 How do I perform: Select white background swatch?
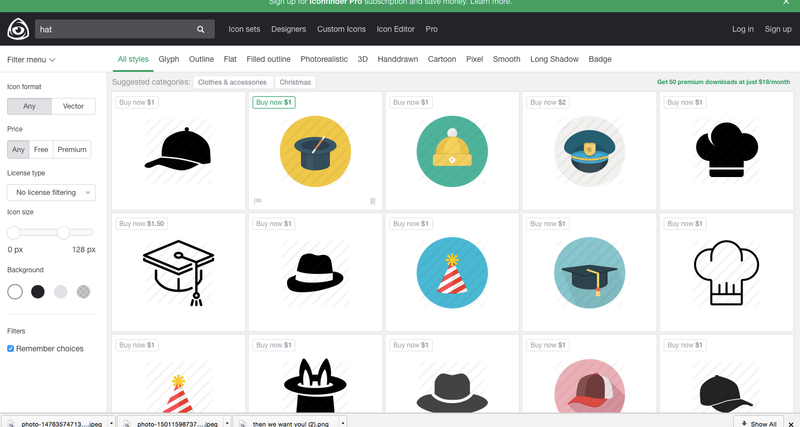click(15, 292)
